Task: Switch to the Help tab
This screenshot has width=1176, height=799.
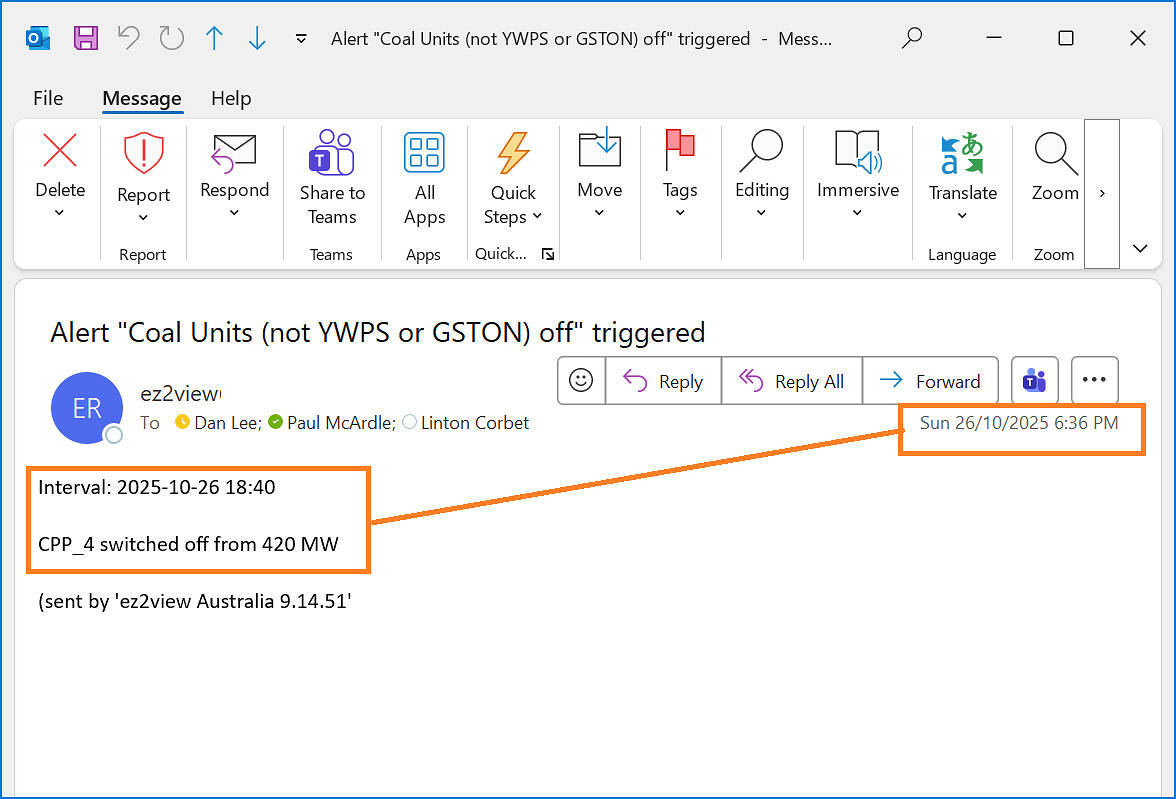Action: click(x=231, y=98)
